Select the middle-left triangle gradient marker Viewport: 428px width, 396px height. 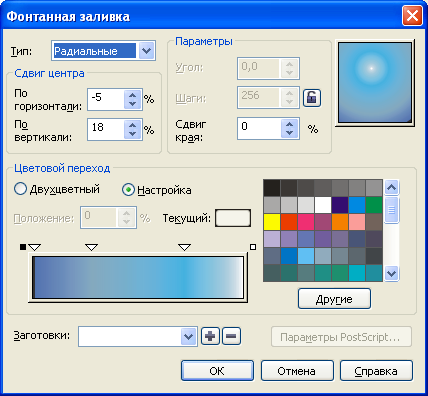91,247
